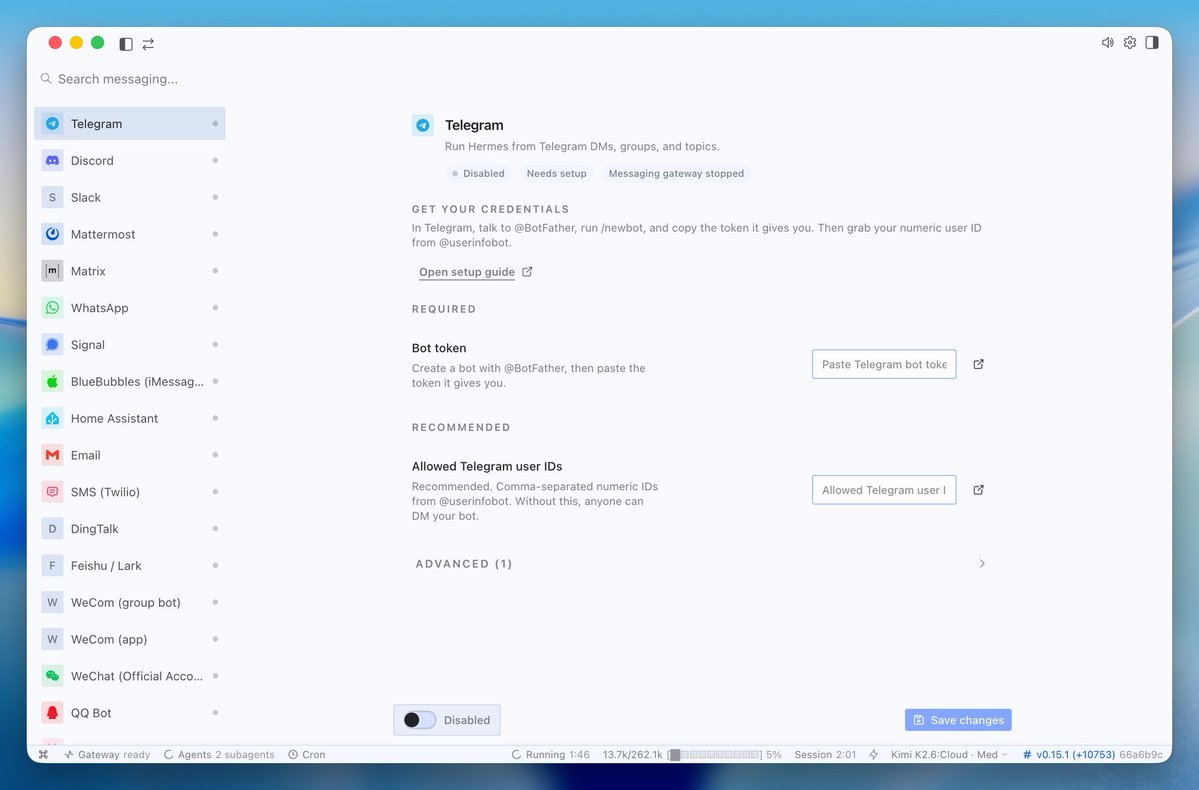The image size is (1199, 790).
Task: Open setup guide link
Action: click(475, 272)
